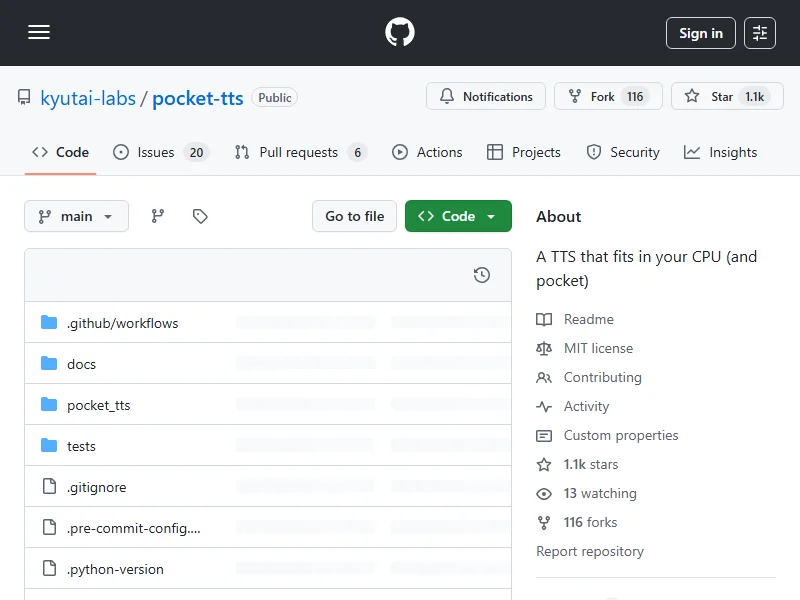800x600 pixels.
Task: Open commit history clock icon
Action: [x=482, y=275]
